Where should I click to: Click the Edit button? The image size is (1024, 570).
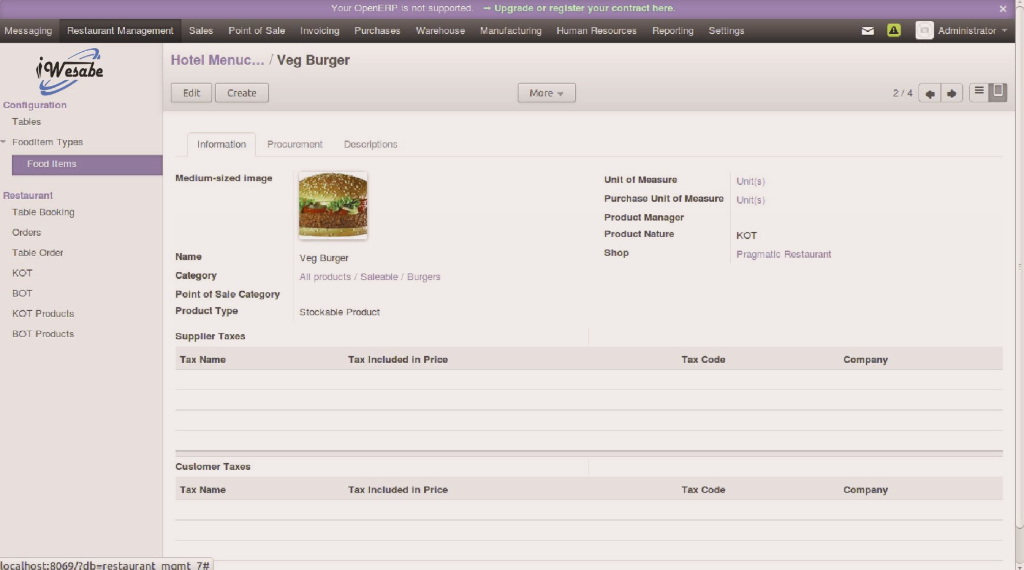tap(191, 93)
